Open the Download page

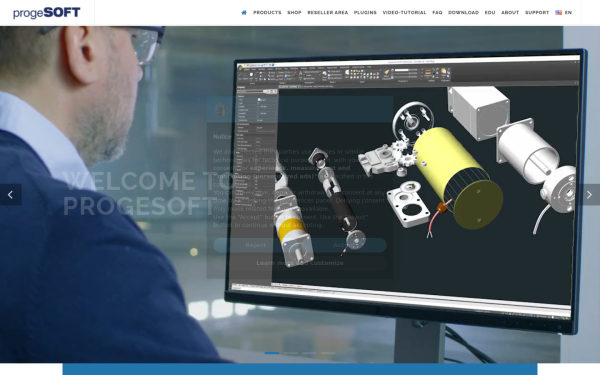(463, 13)
